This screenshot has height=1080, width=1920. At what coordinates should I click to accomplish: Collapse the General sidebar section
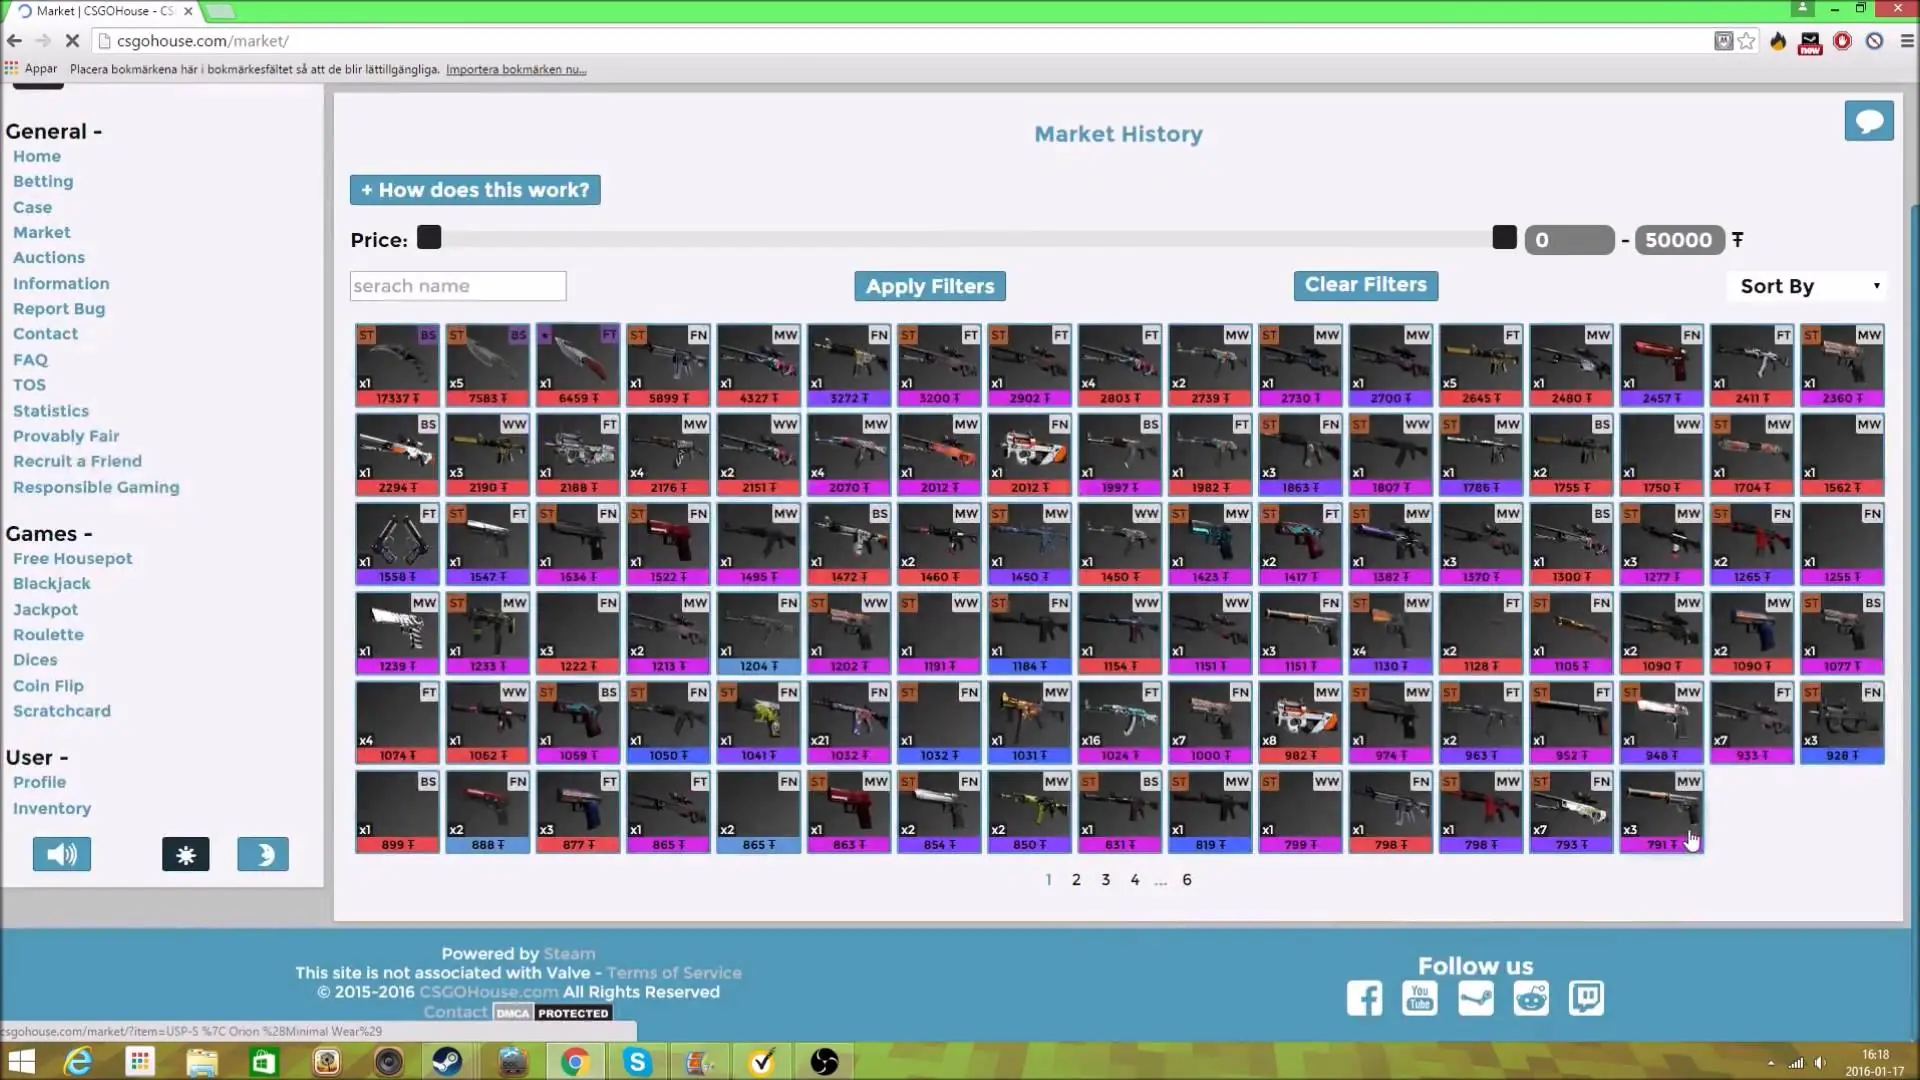(x=53, y=131)
